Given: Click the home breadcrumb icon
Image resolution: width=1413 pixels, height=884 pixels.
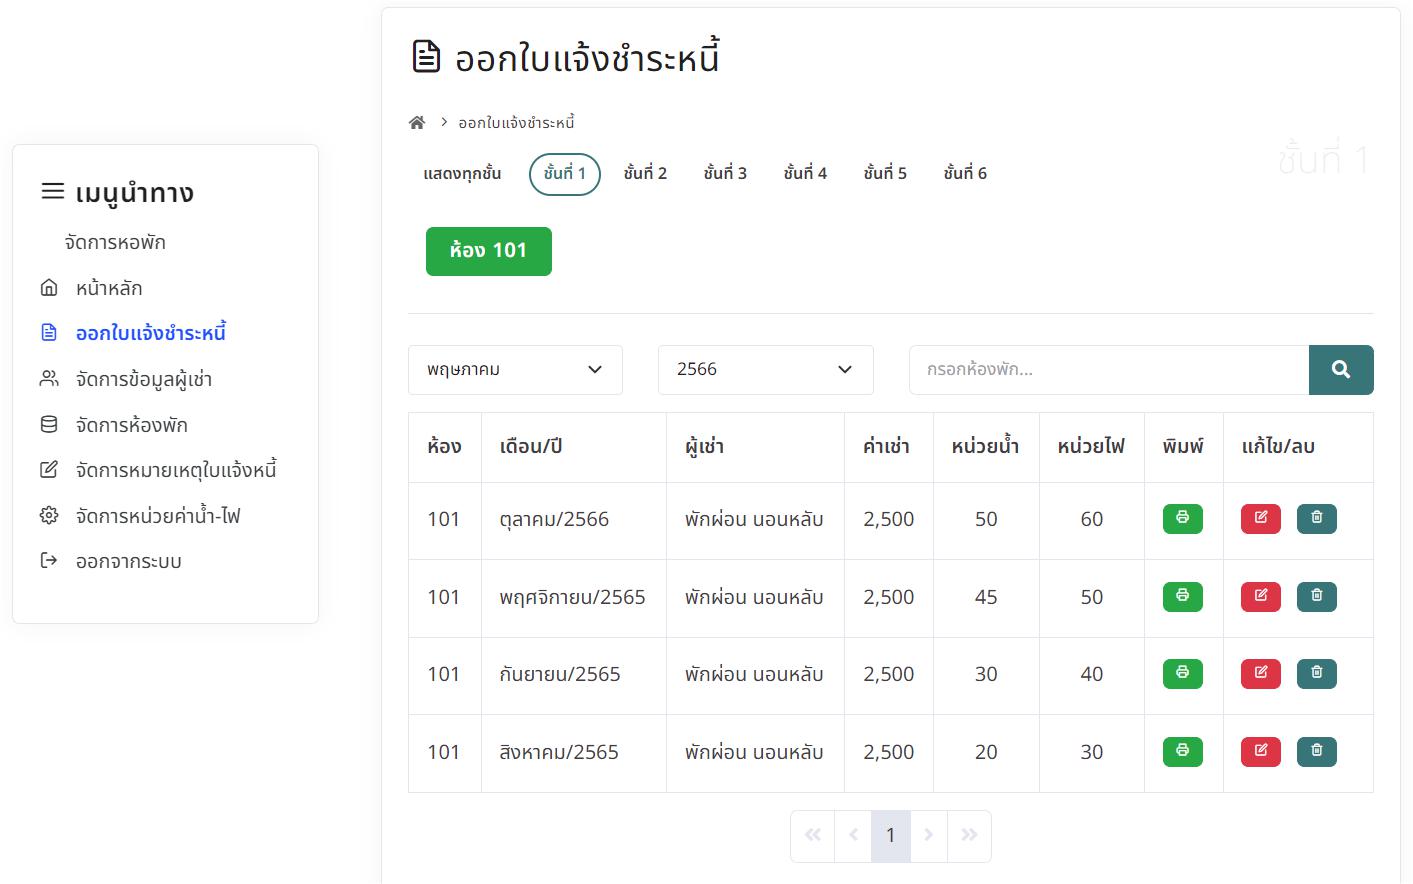Looking at the screenshot, I should tap(417, 123).
